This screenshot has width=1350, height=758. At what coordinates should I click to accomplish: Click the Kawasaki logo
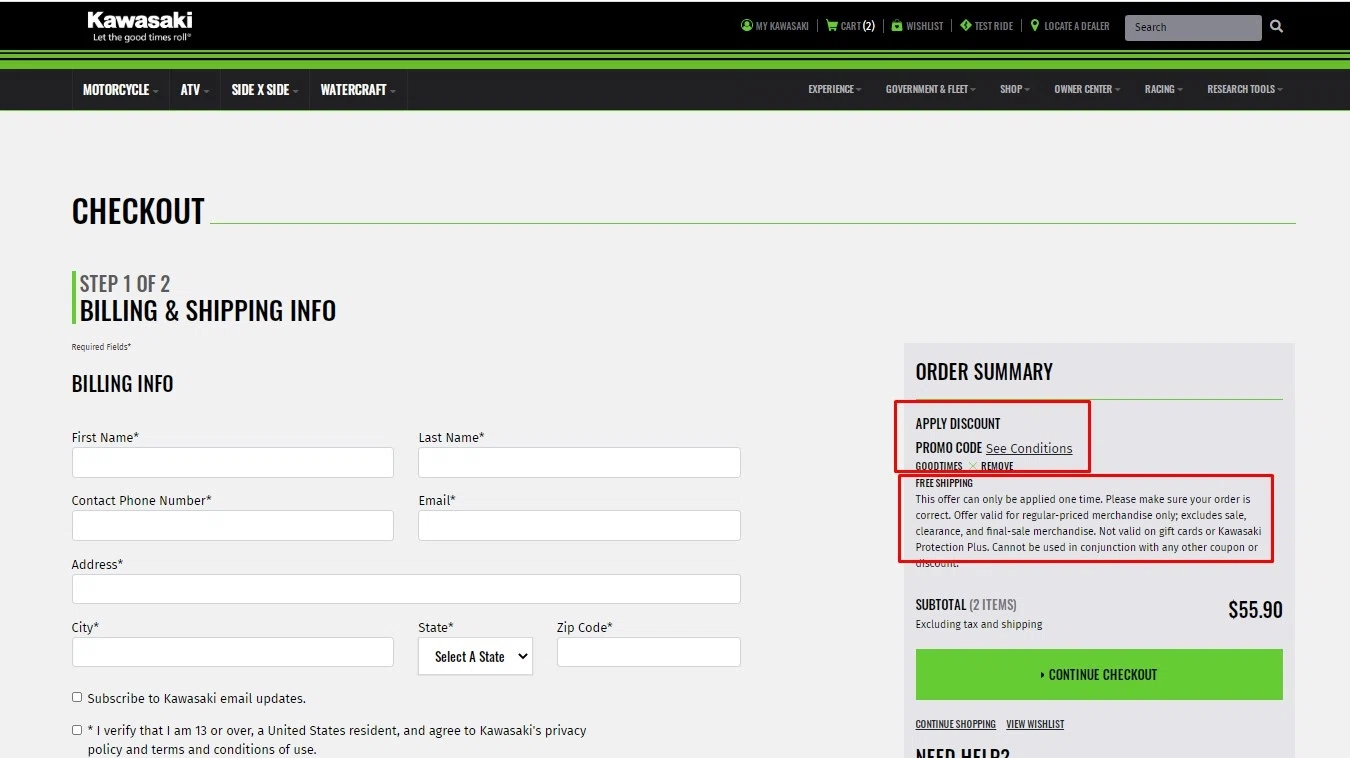tap(140, 26)
